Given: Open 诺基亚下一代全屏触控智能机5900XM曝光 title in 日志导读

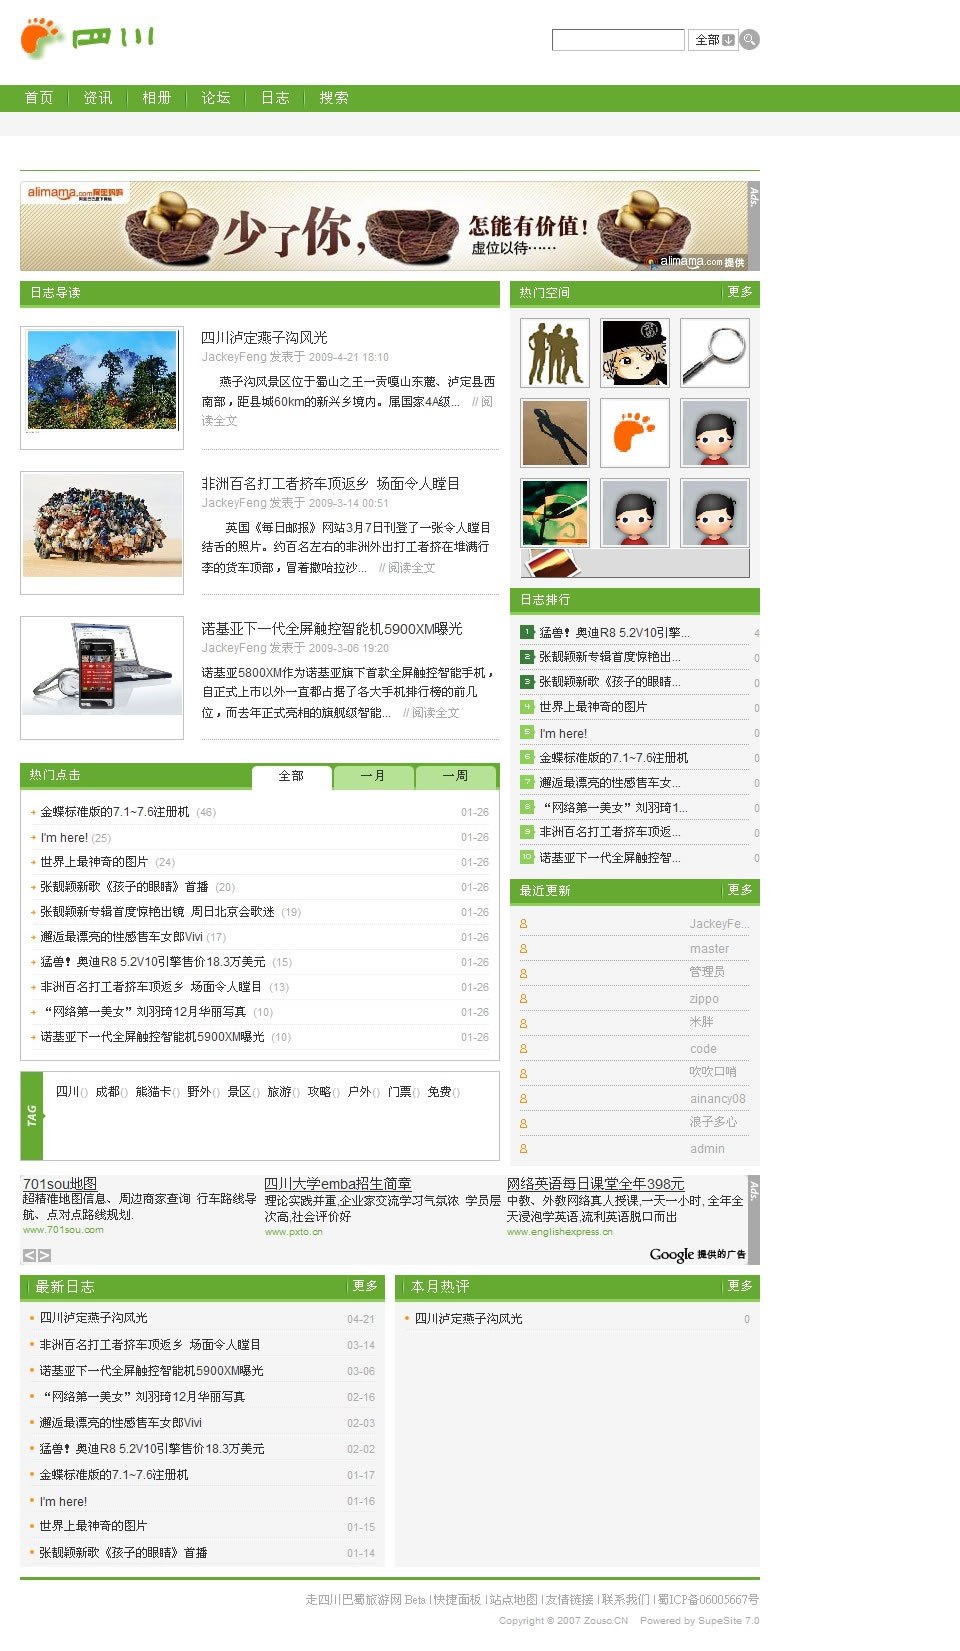Looking at the screenshot, I should tap(332, 629).
